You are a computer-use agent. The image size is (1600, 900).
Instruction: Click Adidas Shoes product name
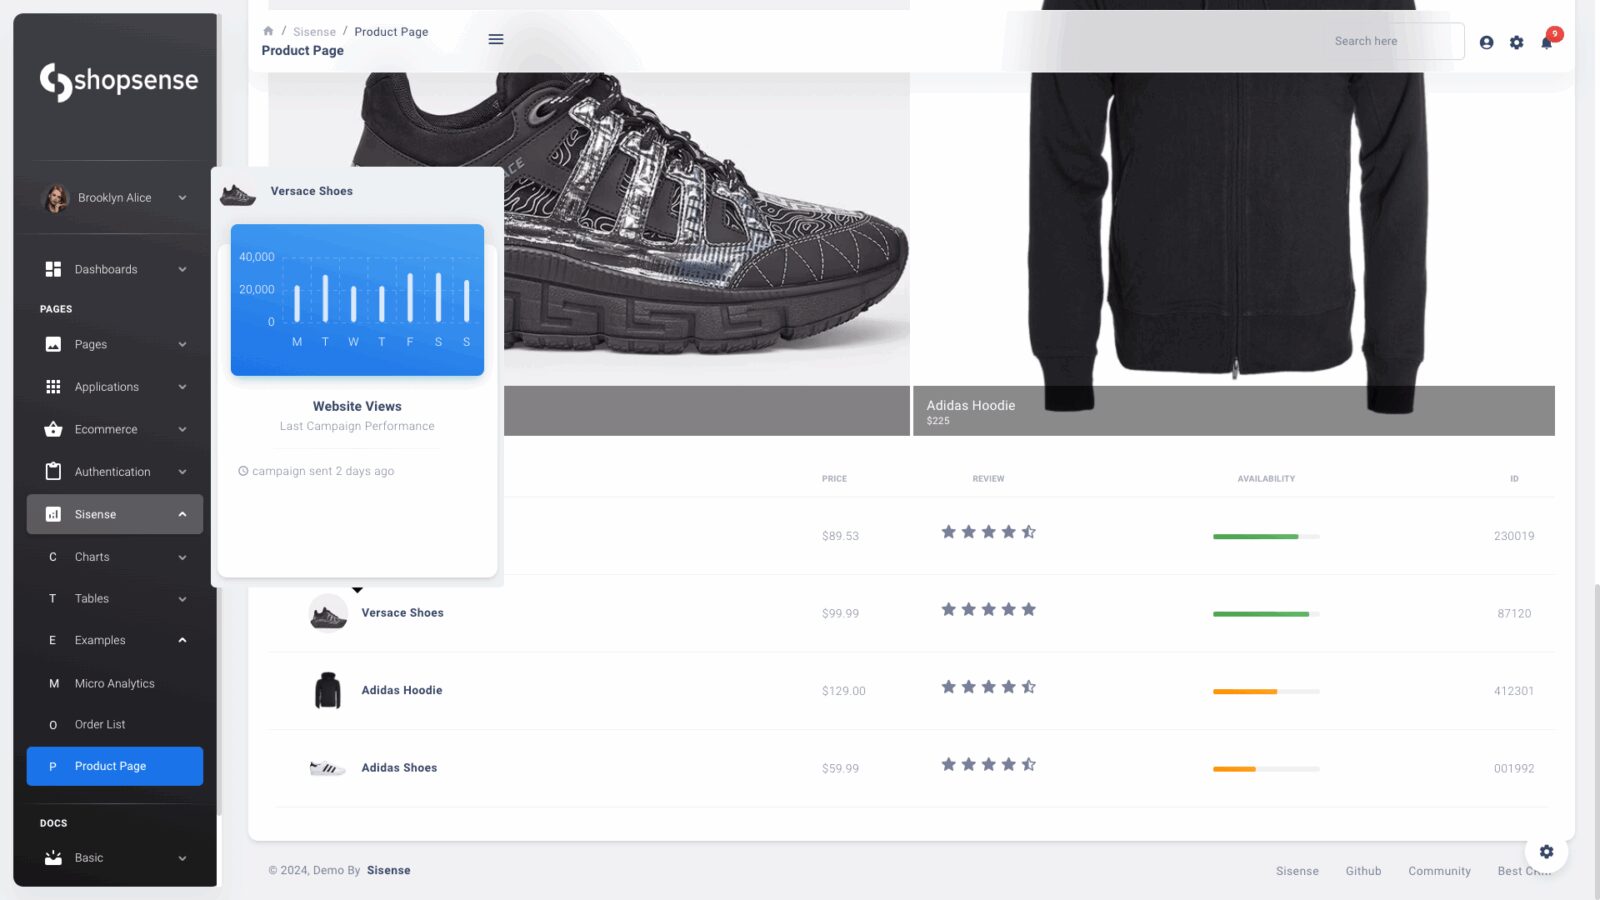coord(399,768)
